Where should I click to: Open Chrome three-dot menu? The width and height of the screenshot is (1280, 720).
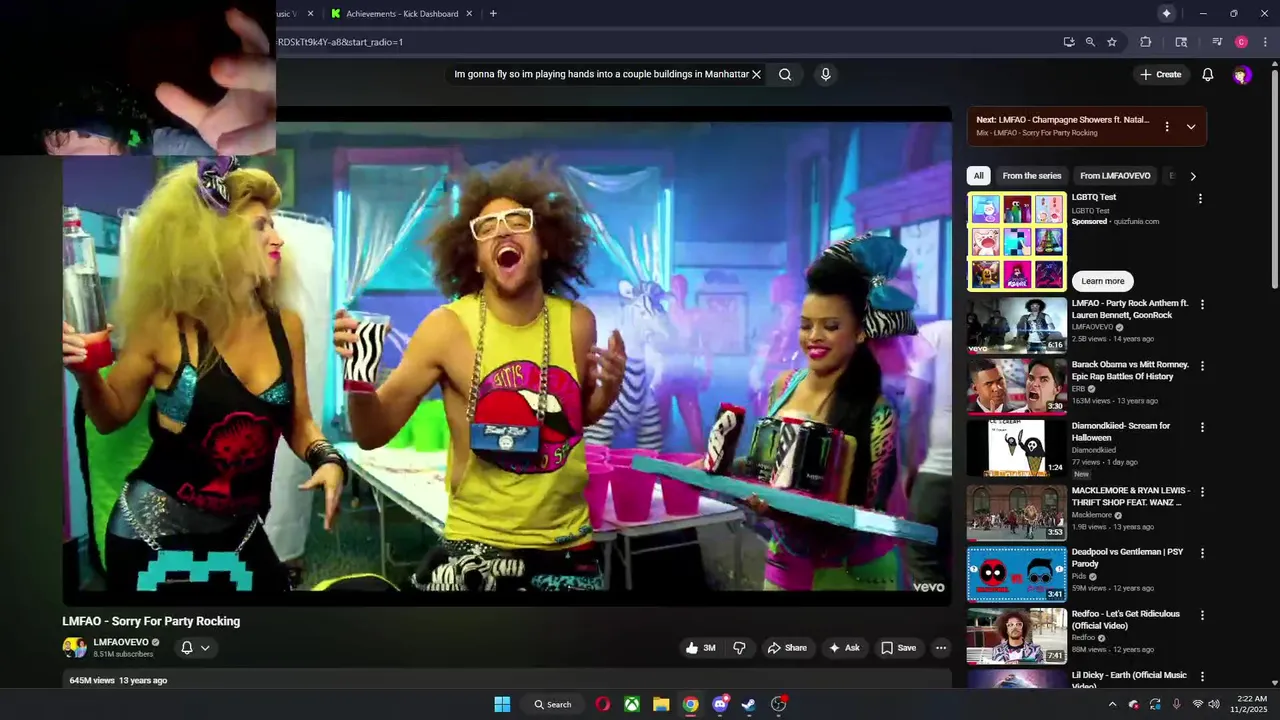[x=1265, y=42]
